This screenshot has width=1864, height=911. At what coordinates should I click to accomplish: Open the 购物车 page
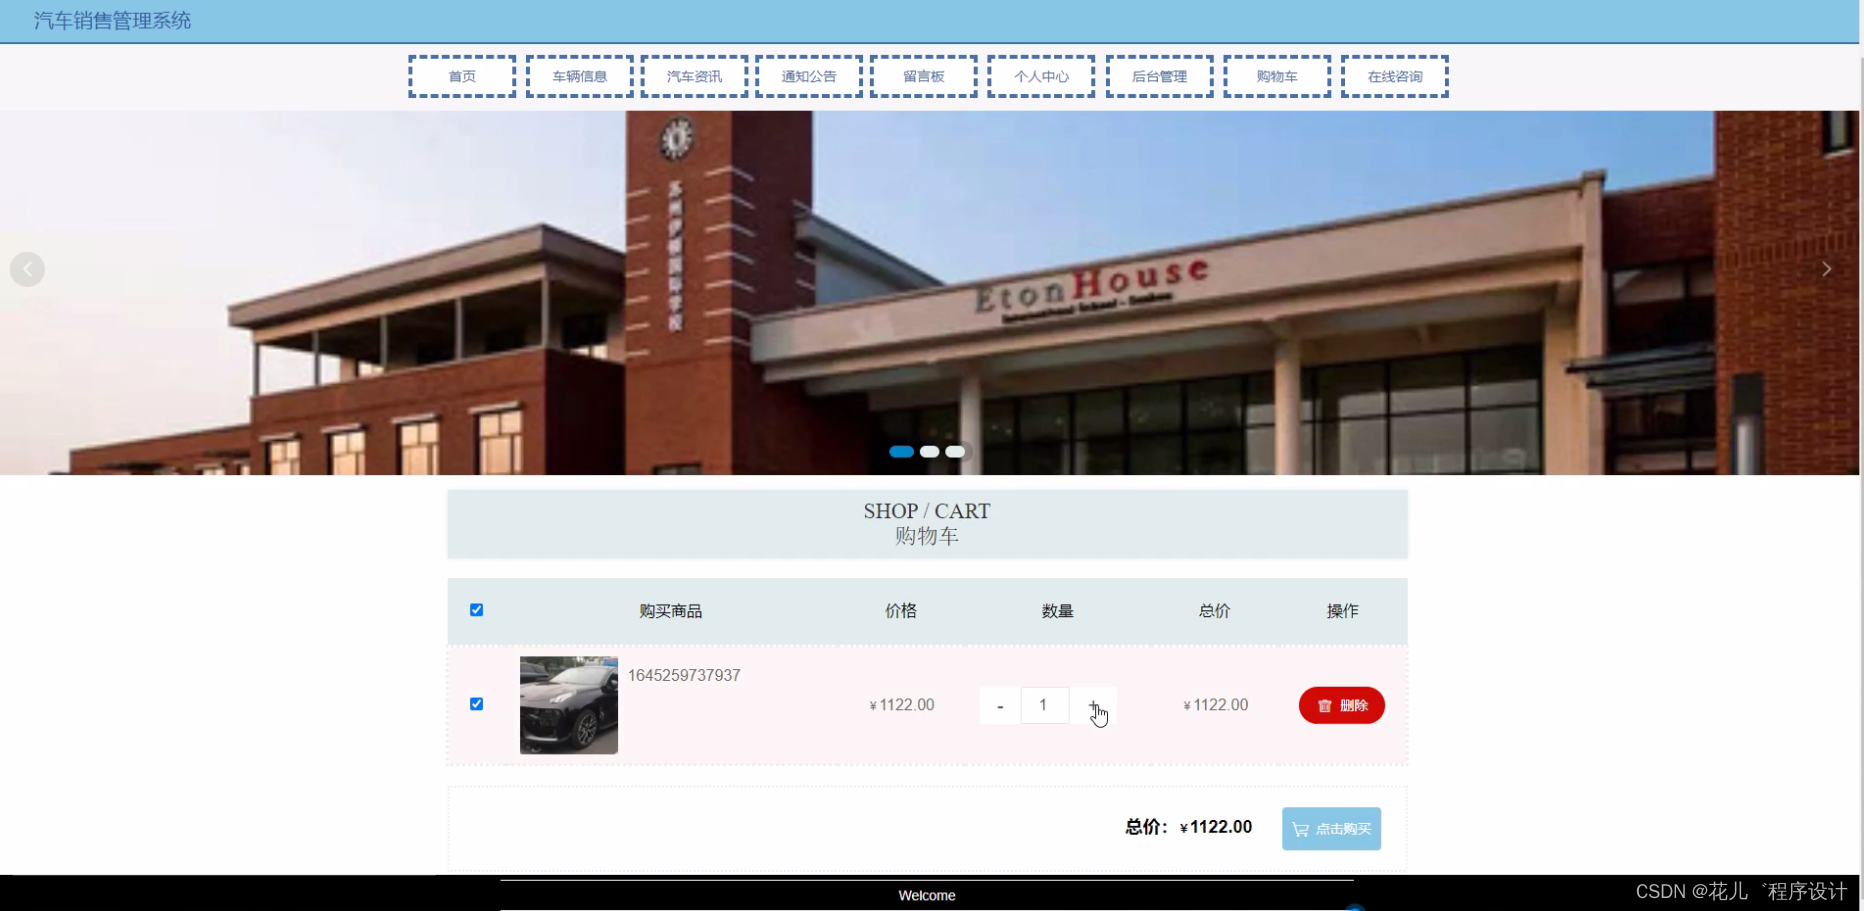1277,76
